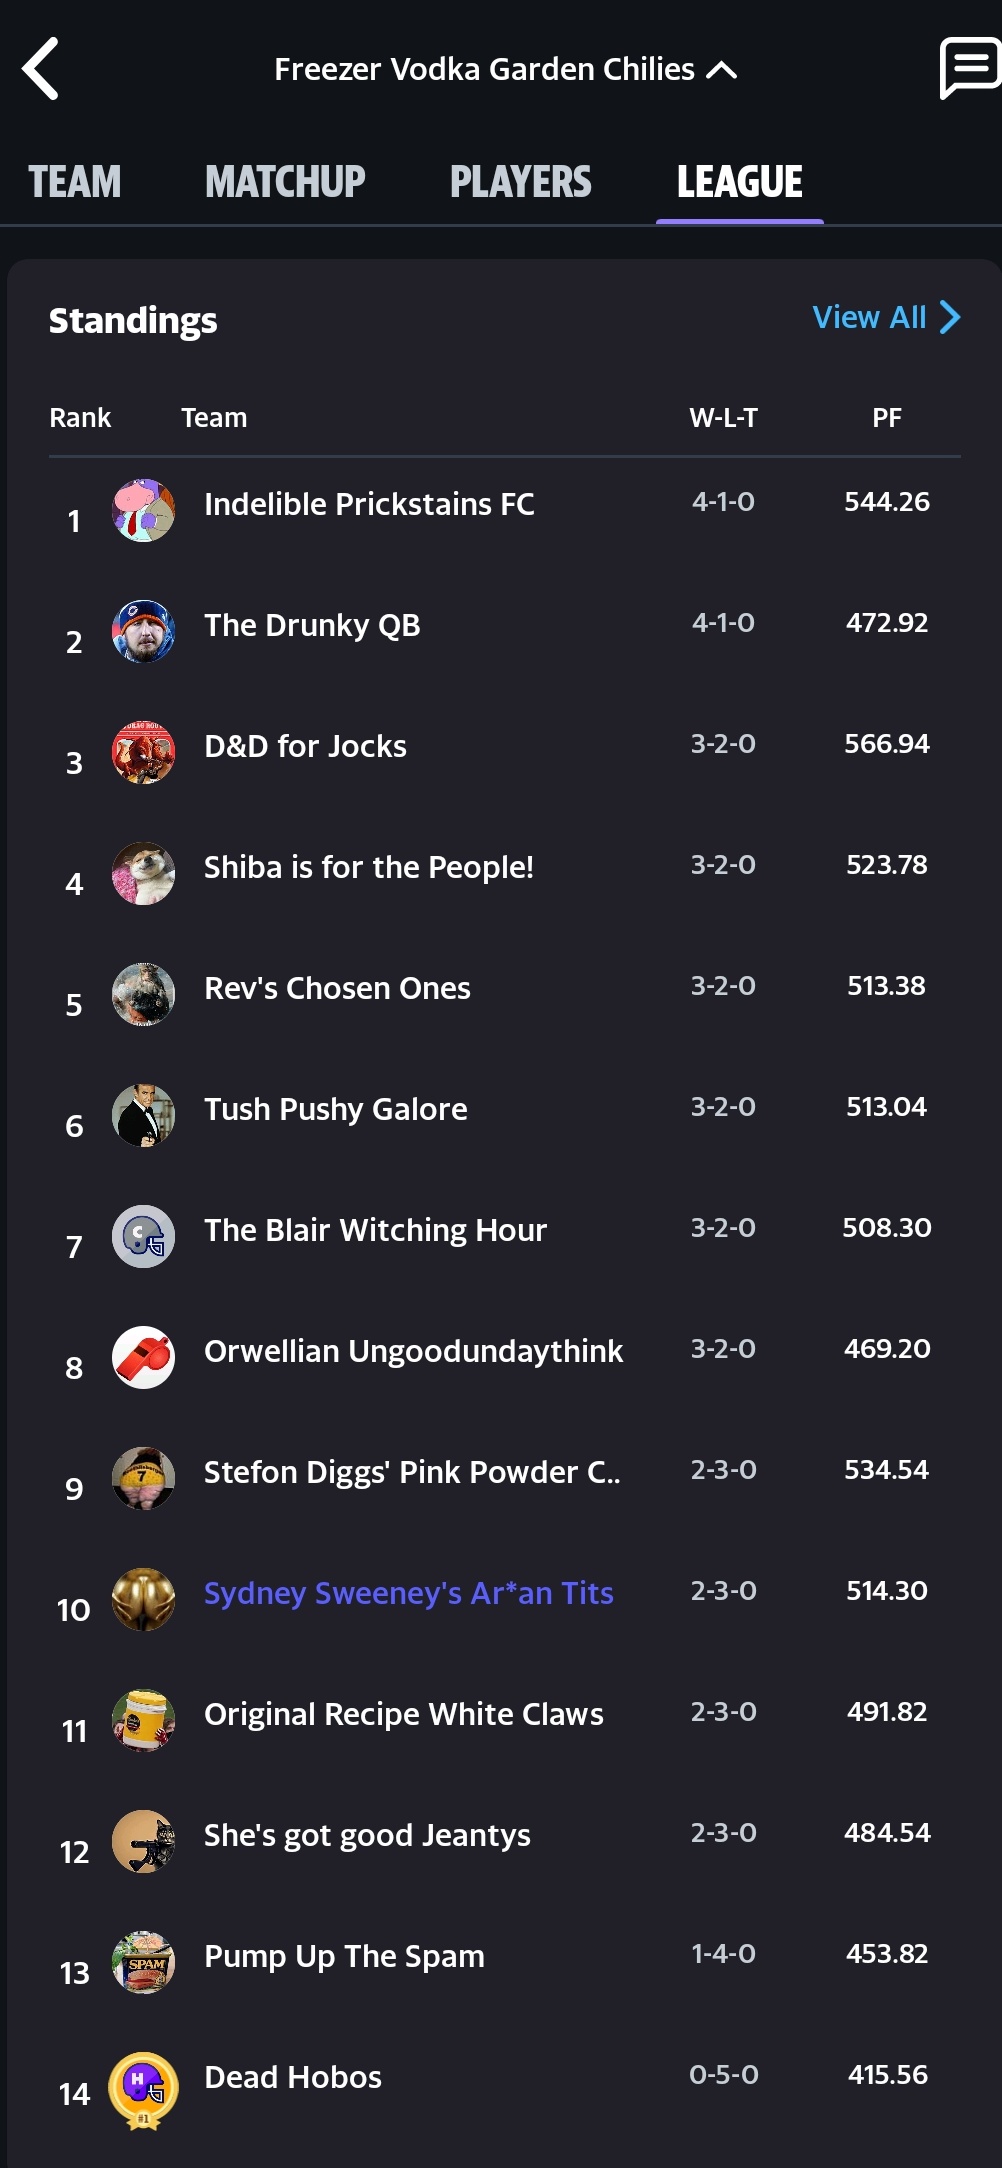This screenshot has height=2168, width=1002.
Task: Click the View All chevron arrow
Action: [x=950, y=317]
